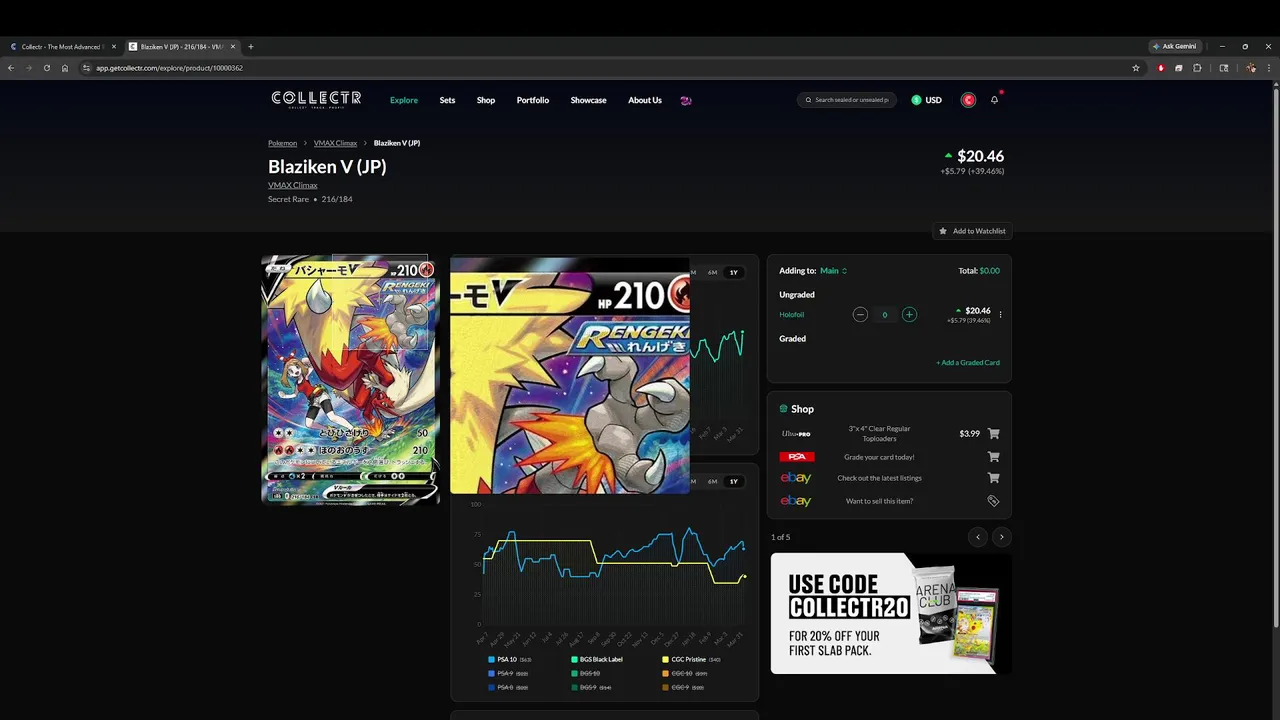Open the Explore page

click(x=404, y=100)
